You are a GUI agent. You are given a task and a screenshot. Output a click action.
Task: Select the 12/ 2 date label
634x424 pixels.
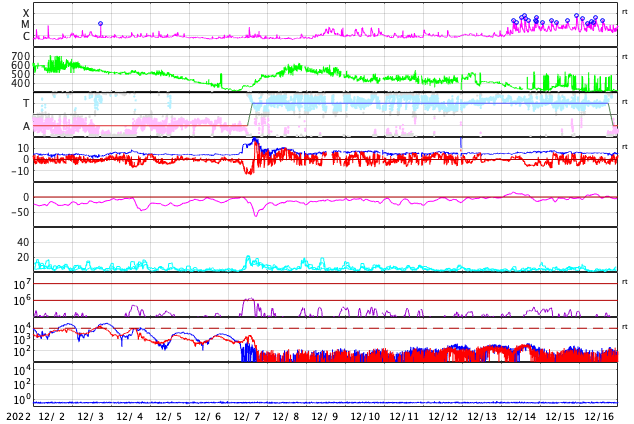click(51, 416)
